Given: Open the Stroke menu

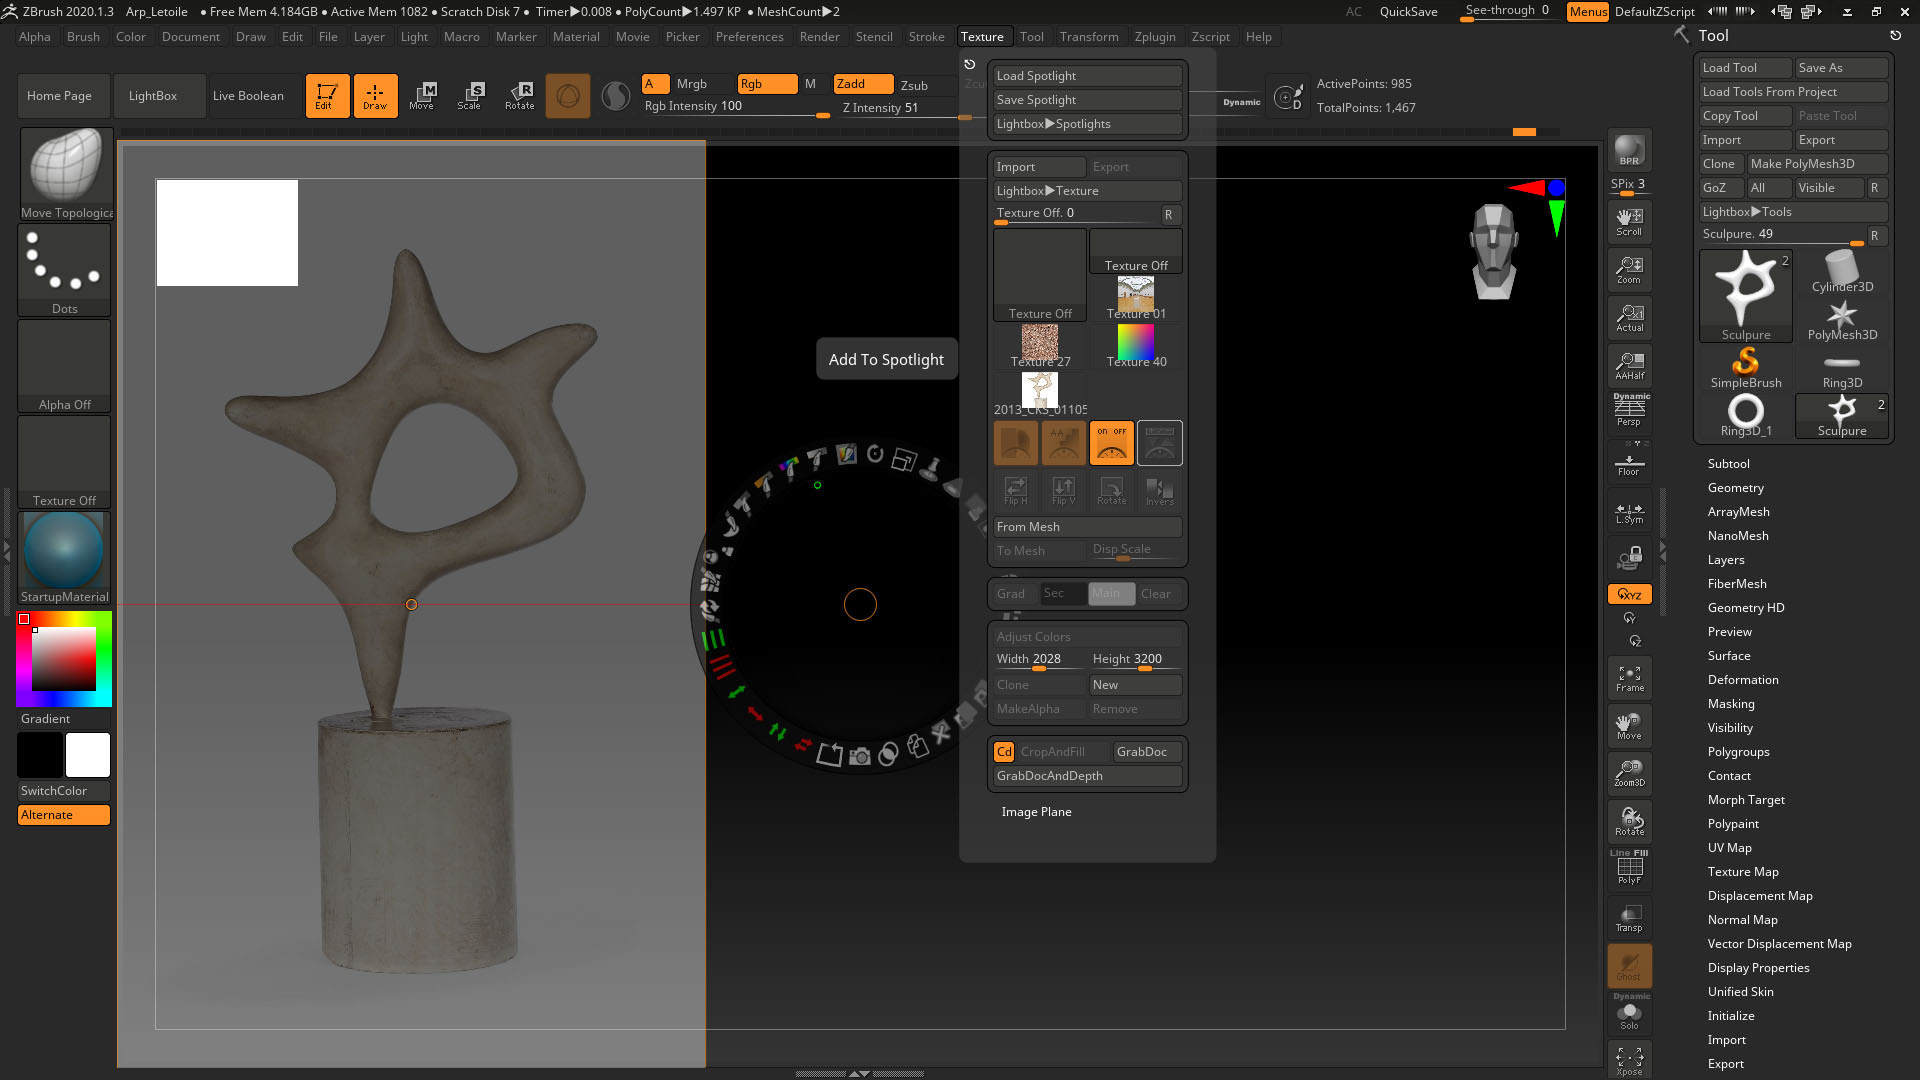Looking at the screenshot, I should click(x=926, y=36).
